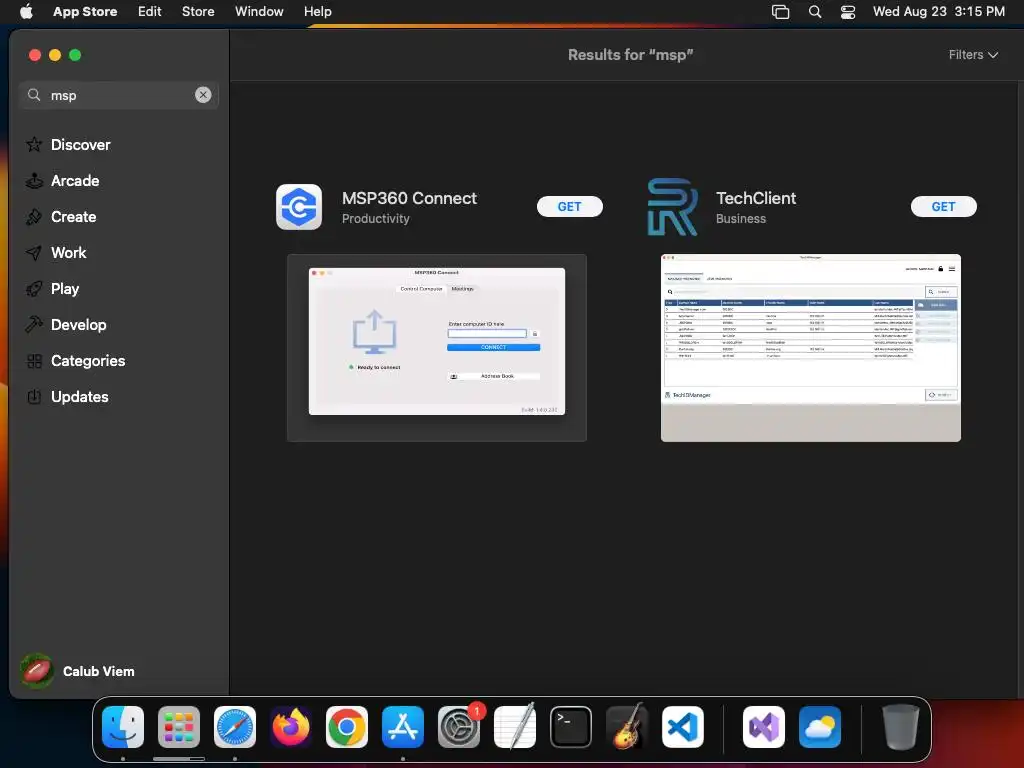View the TechClient screenshot preview

click(810, 347)
